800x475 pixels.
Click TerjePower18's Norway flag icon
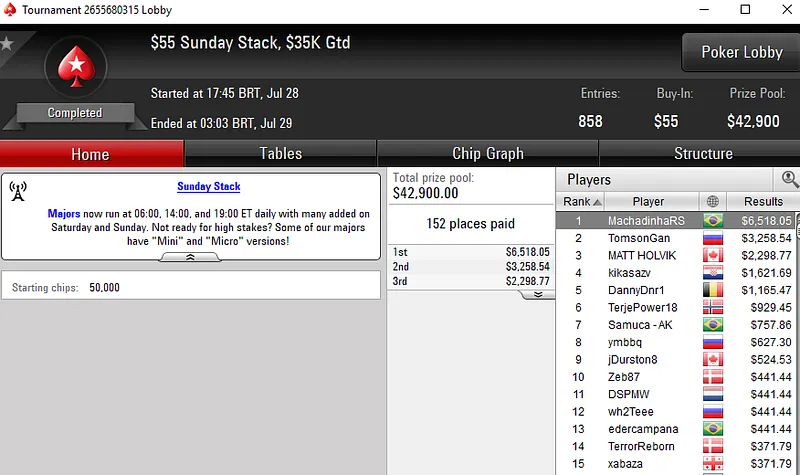[712, 308]
